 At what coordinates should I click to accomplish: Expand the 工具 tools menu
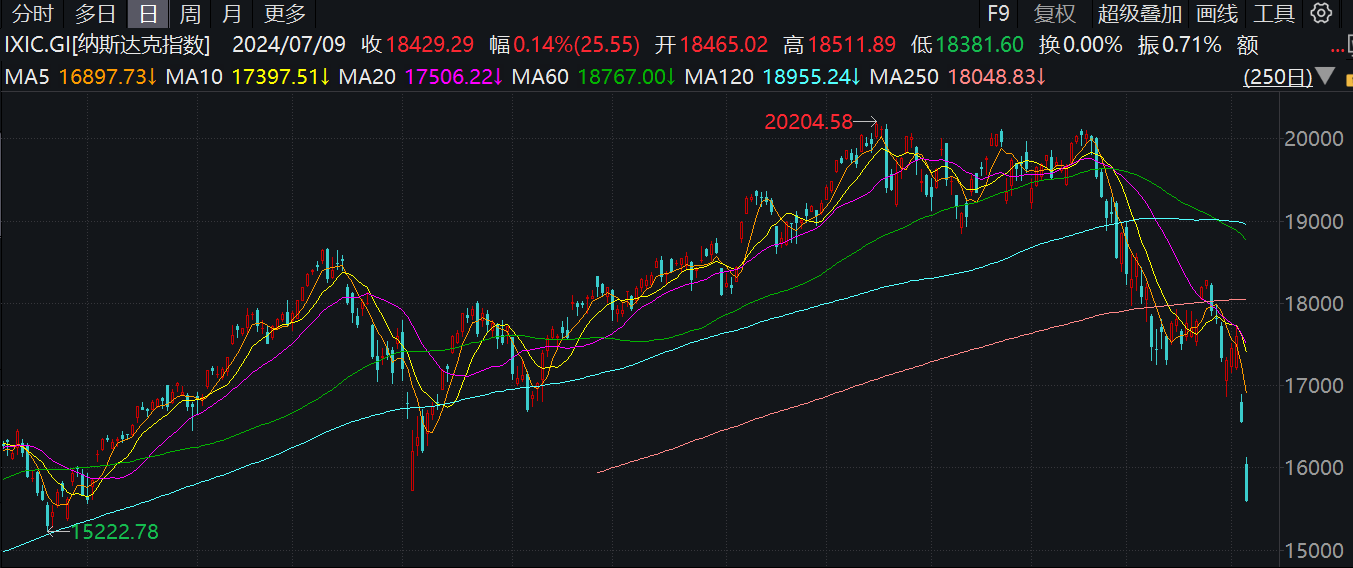(1274, 14)
